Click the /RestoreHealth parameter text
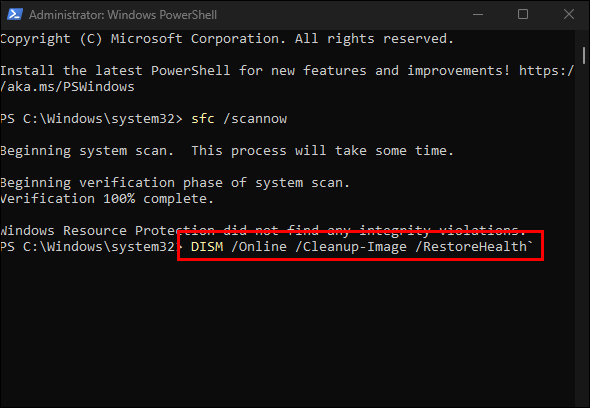Viewport: 590px width, 408px height. [x=471, y=247]
